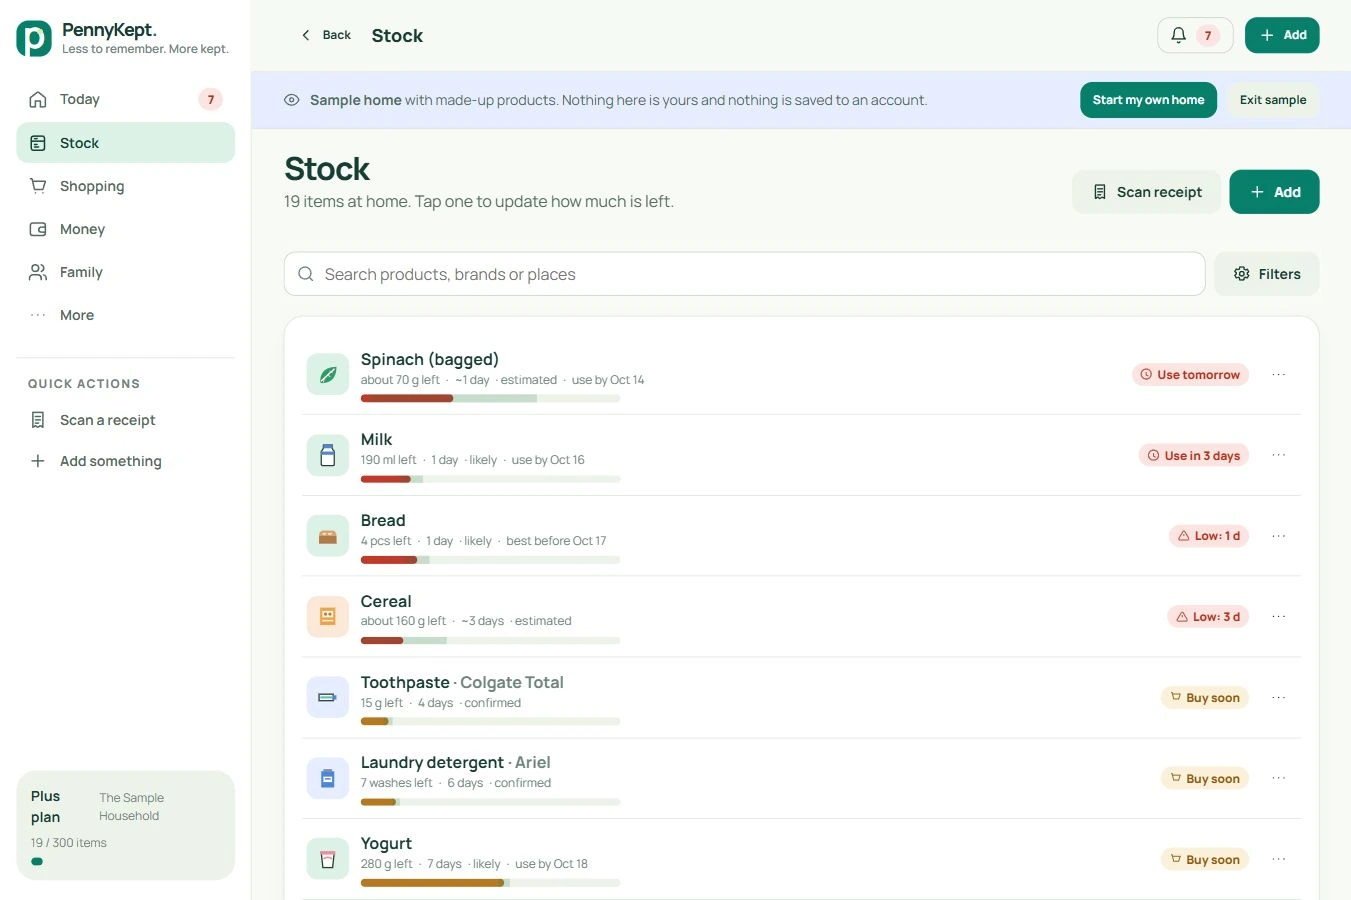Viewport: 1351px width, 900px height.
Task: Expand the More menu in sidebar
Action: point(125,315)
